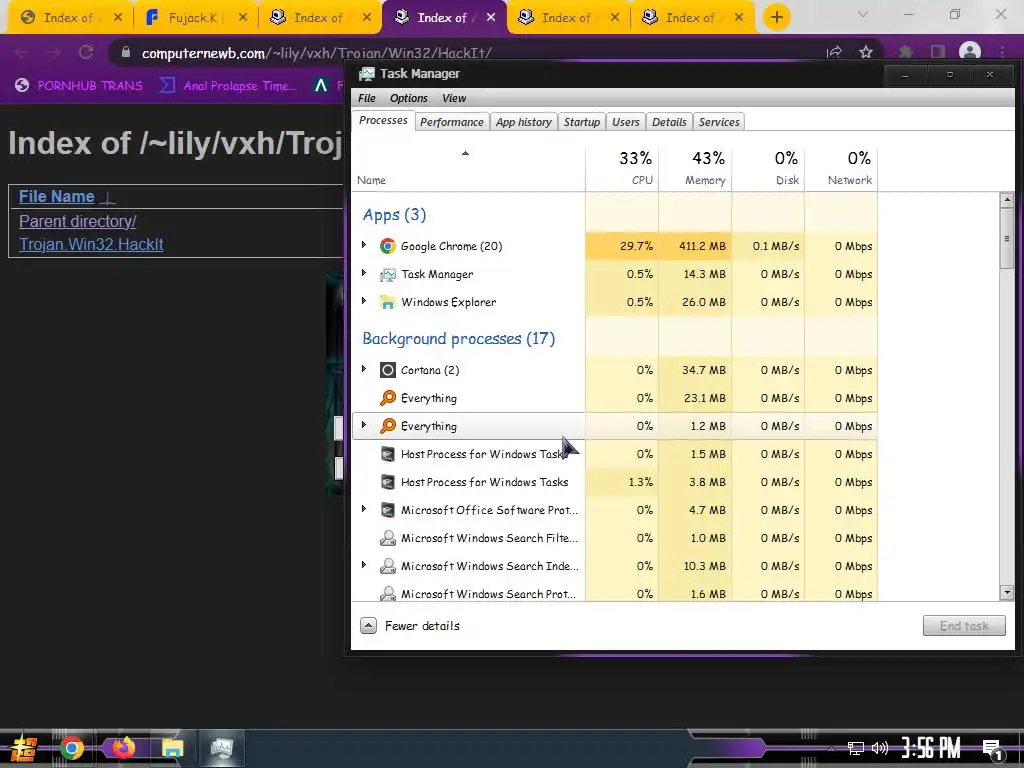Open File Explorer from the taskbar
Screen dimensions: 1024x768
(173, 748)
